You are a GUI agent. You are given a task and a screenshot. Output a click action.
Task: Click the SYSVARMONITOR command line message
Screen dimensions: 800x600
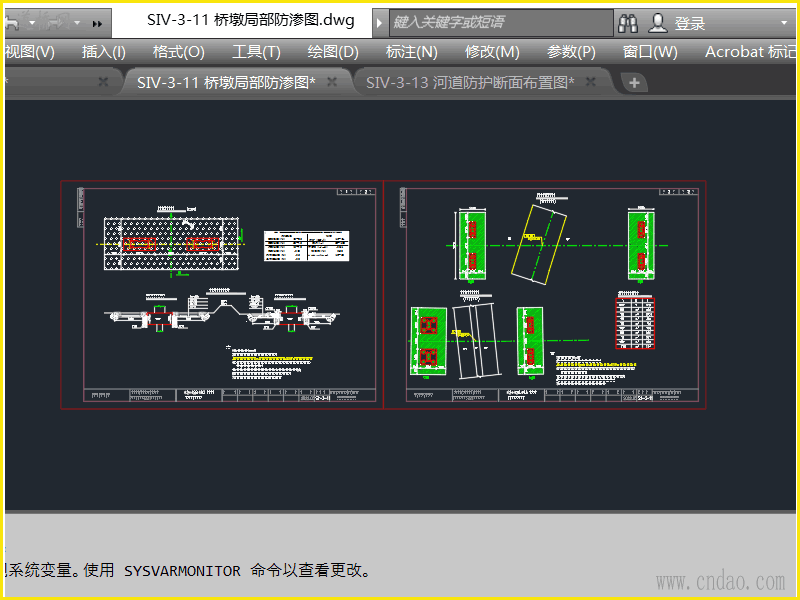tap(188, 570)
